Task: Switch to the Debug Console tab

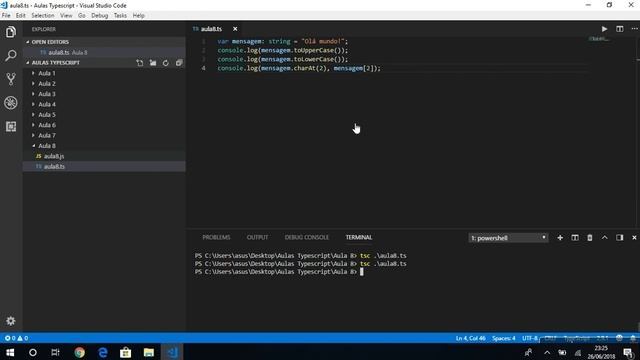Action: click(x=307, y=237)
